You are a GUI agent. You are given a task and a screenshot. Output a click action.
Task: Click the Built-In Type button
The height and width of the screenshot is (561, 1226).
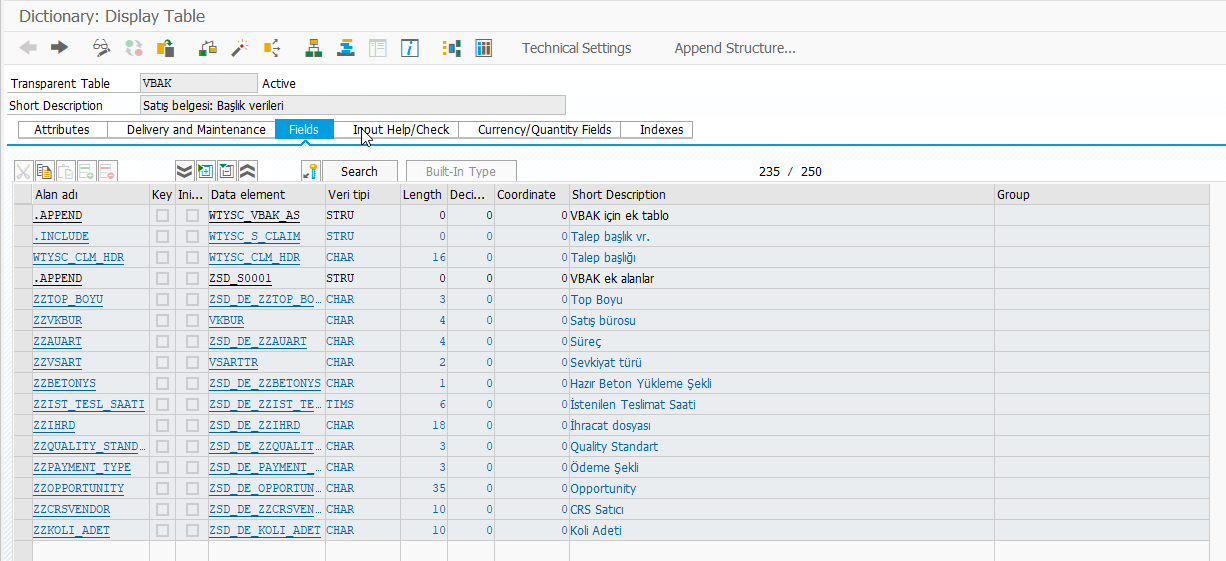click(461, 171)
